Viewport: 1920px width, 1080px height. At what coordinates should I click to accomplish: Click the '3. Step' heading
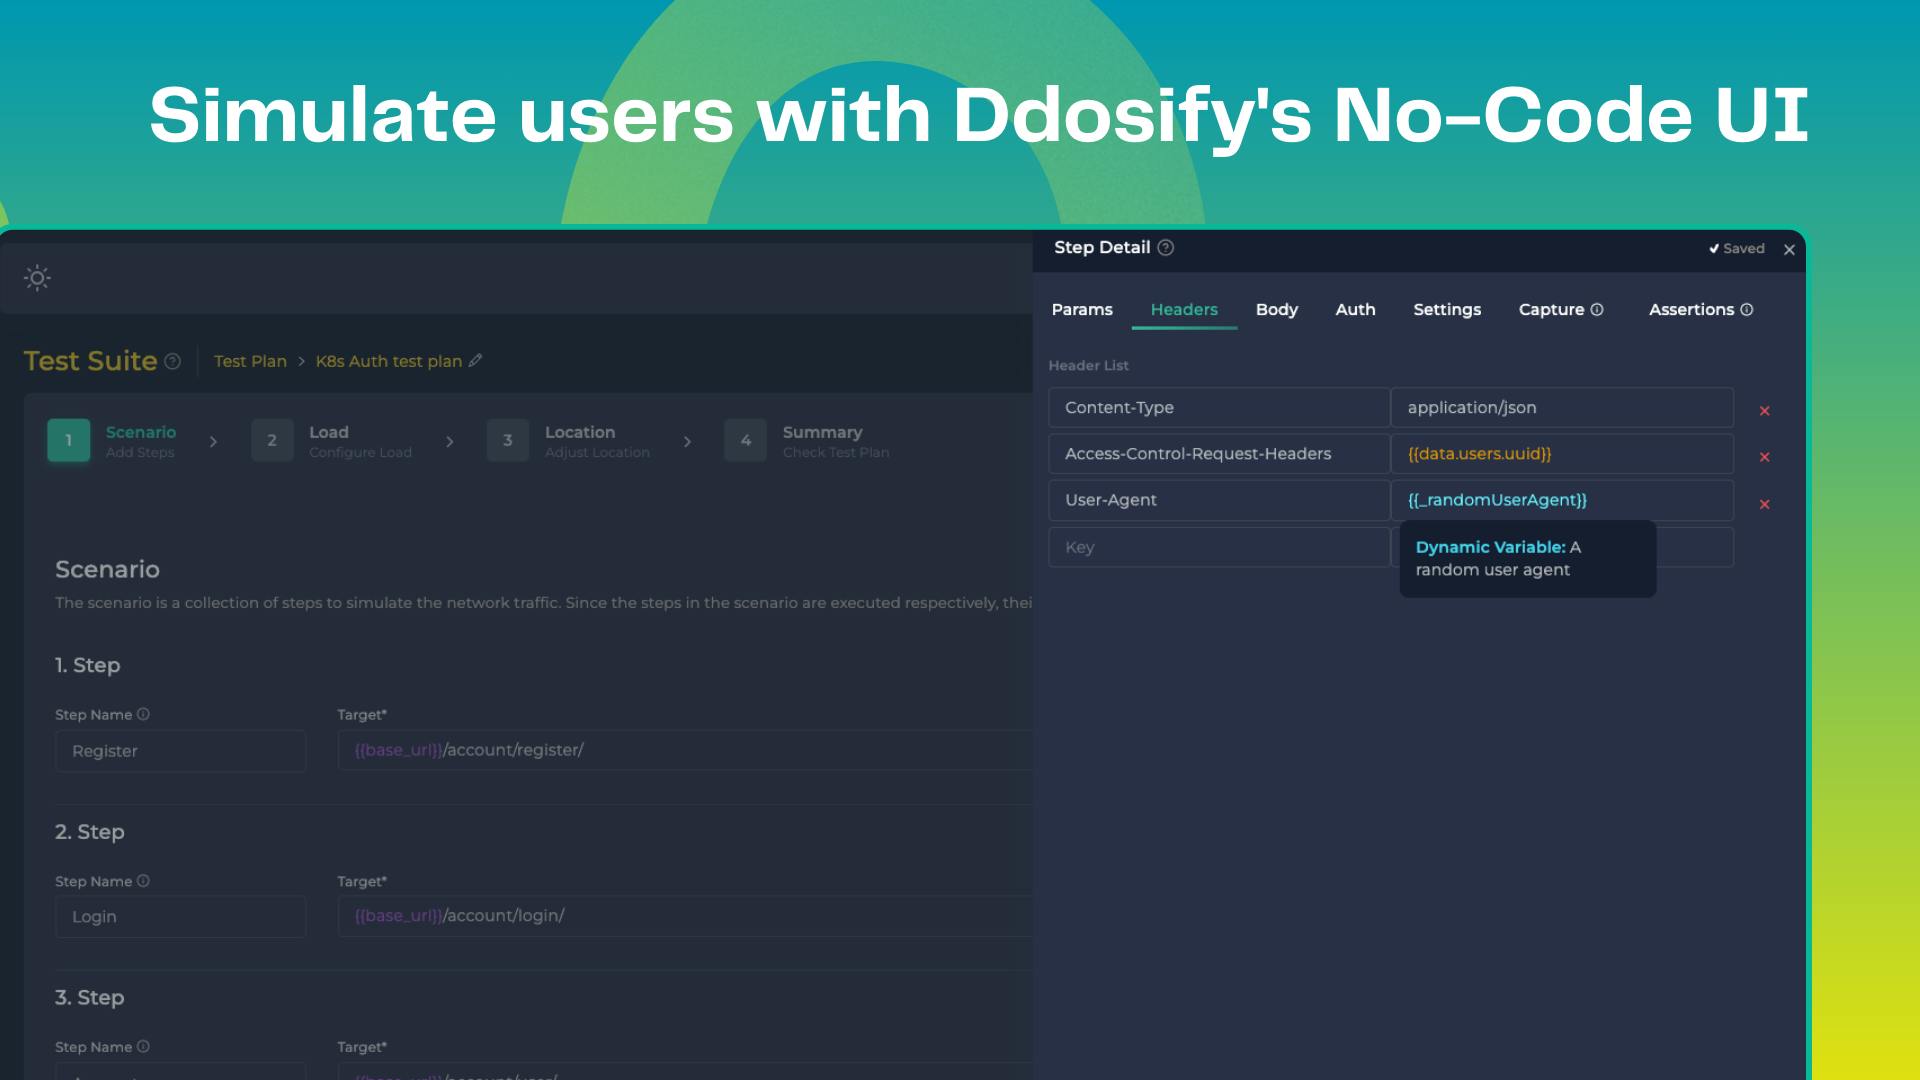90,998
